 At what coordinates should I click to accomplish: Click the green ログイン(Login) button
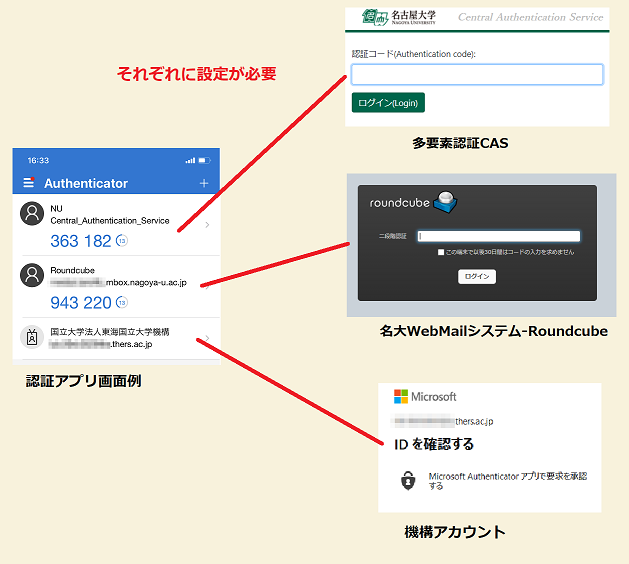point(388,103)
